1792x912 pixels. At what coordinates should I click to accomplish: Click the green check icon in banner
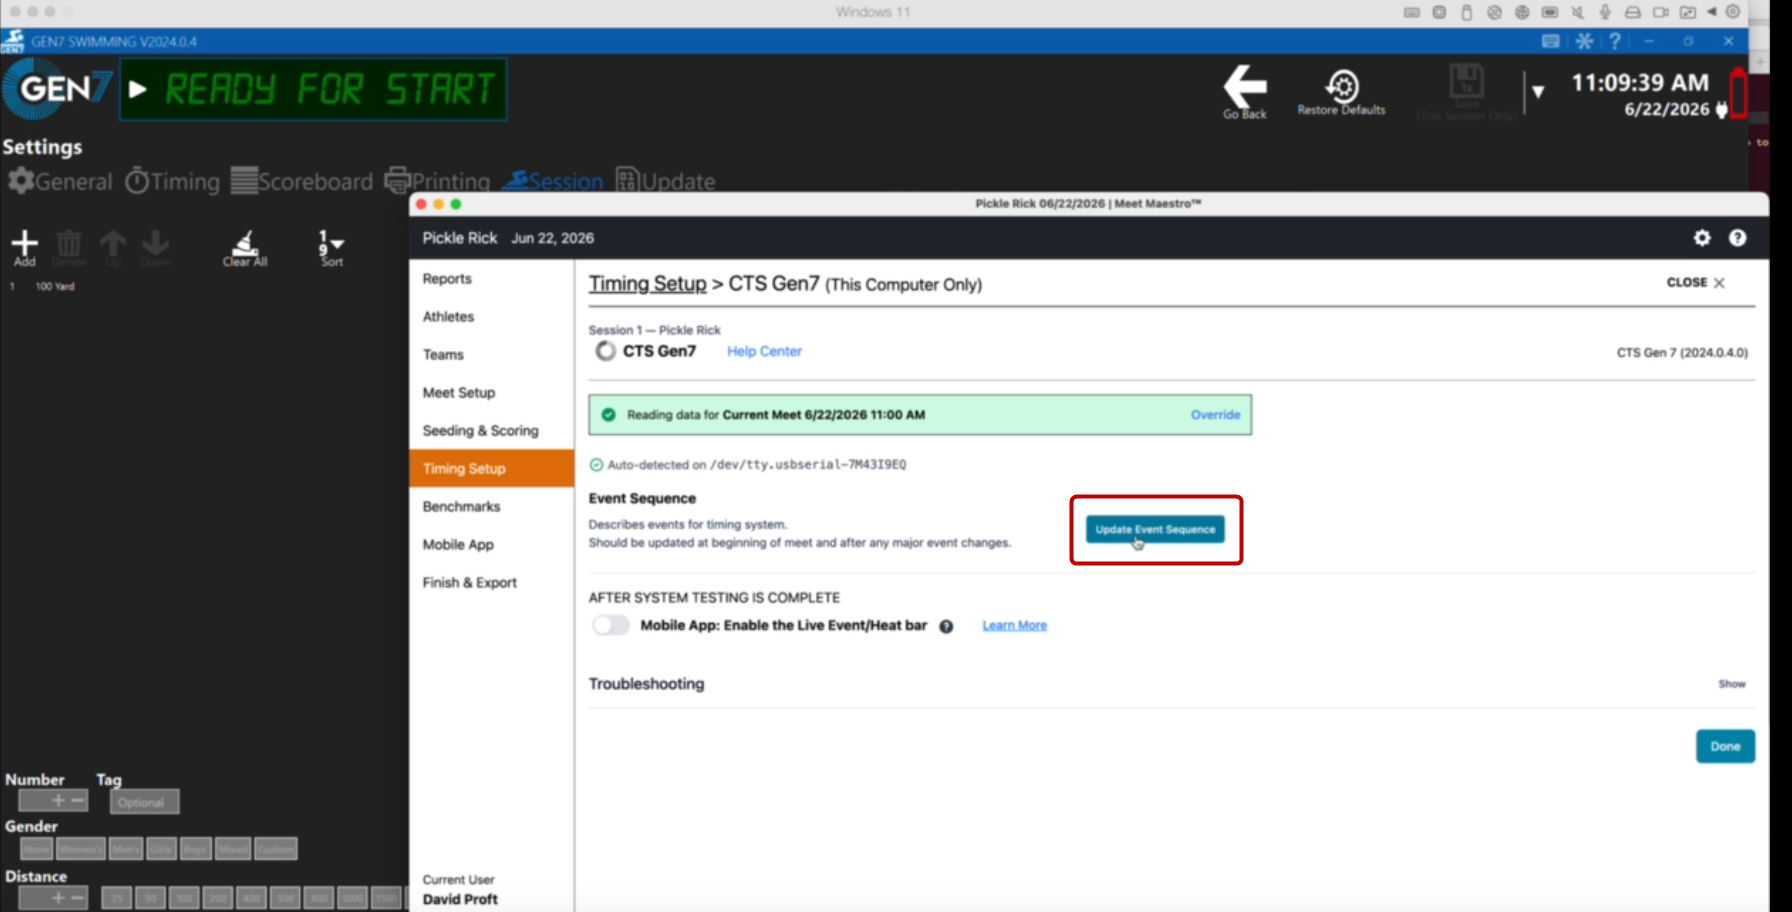click(x=608, y=415)
